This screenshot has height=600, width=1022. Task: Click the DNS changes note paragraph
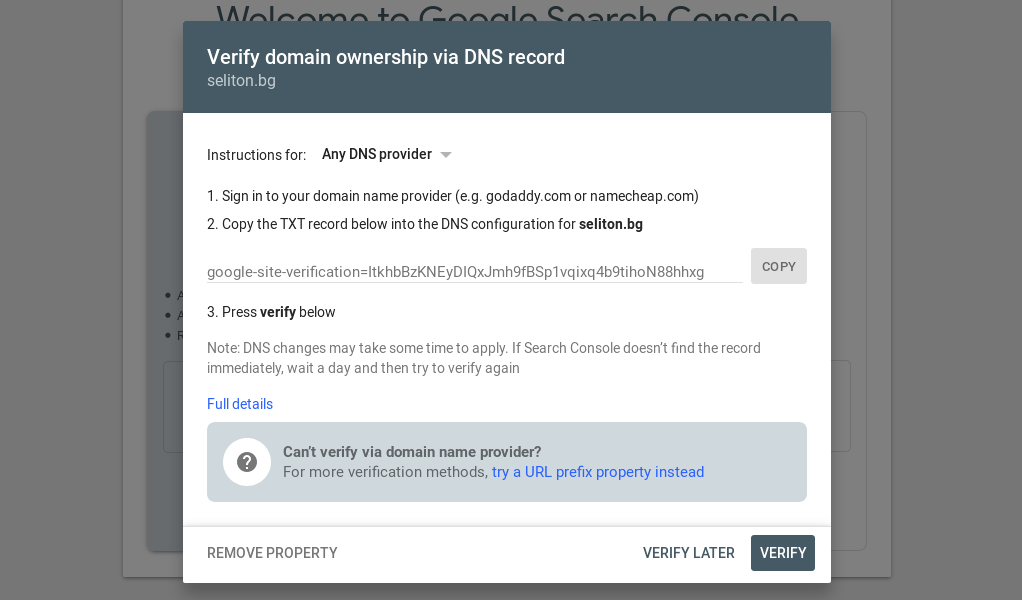click(484, 358)
